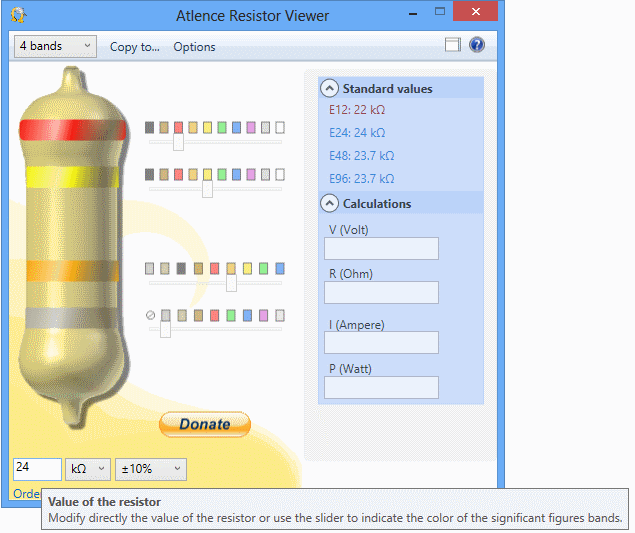
Task: Choose brown swatch in the second band row
Action: [x=164, y=175]
